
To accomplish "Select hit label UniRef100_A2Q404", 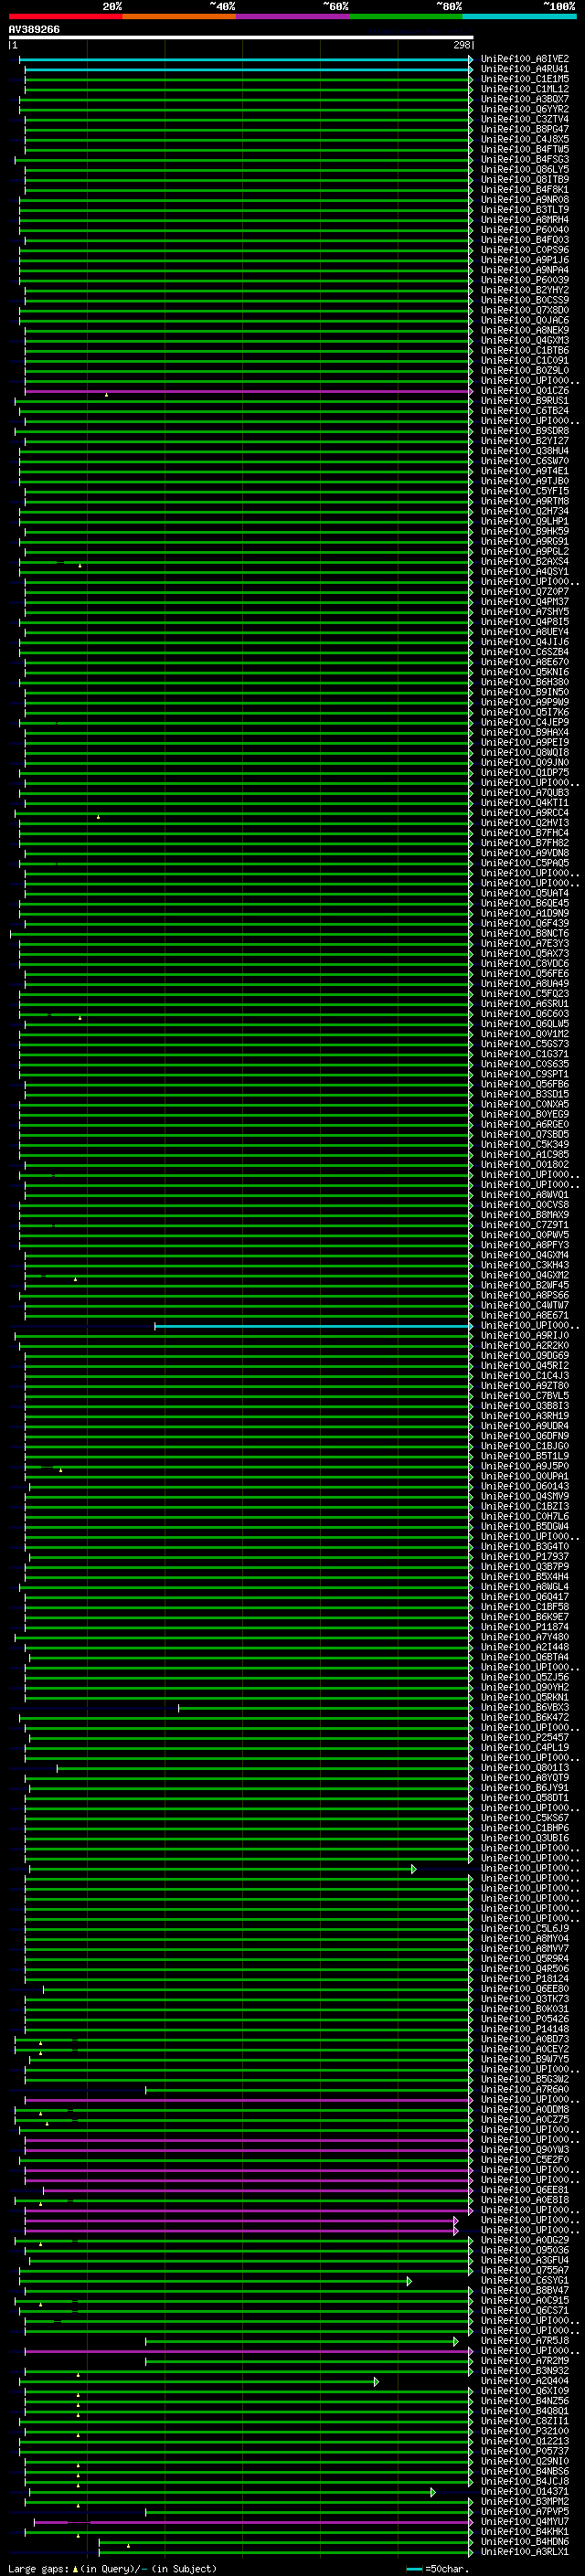I will click(525, 2380).
